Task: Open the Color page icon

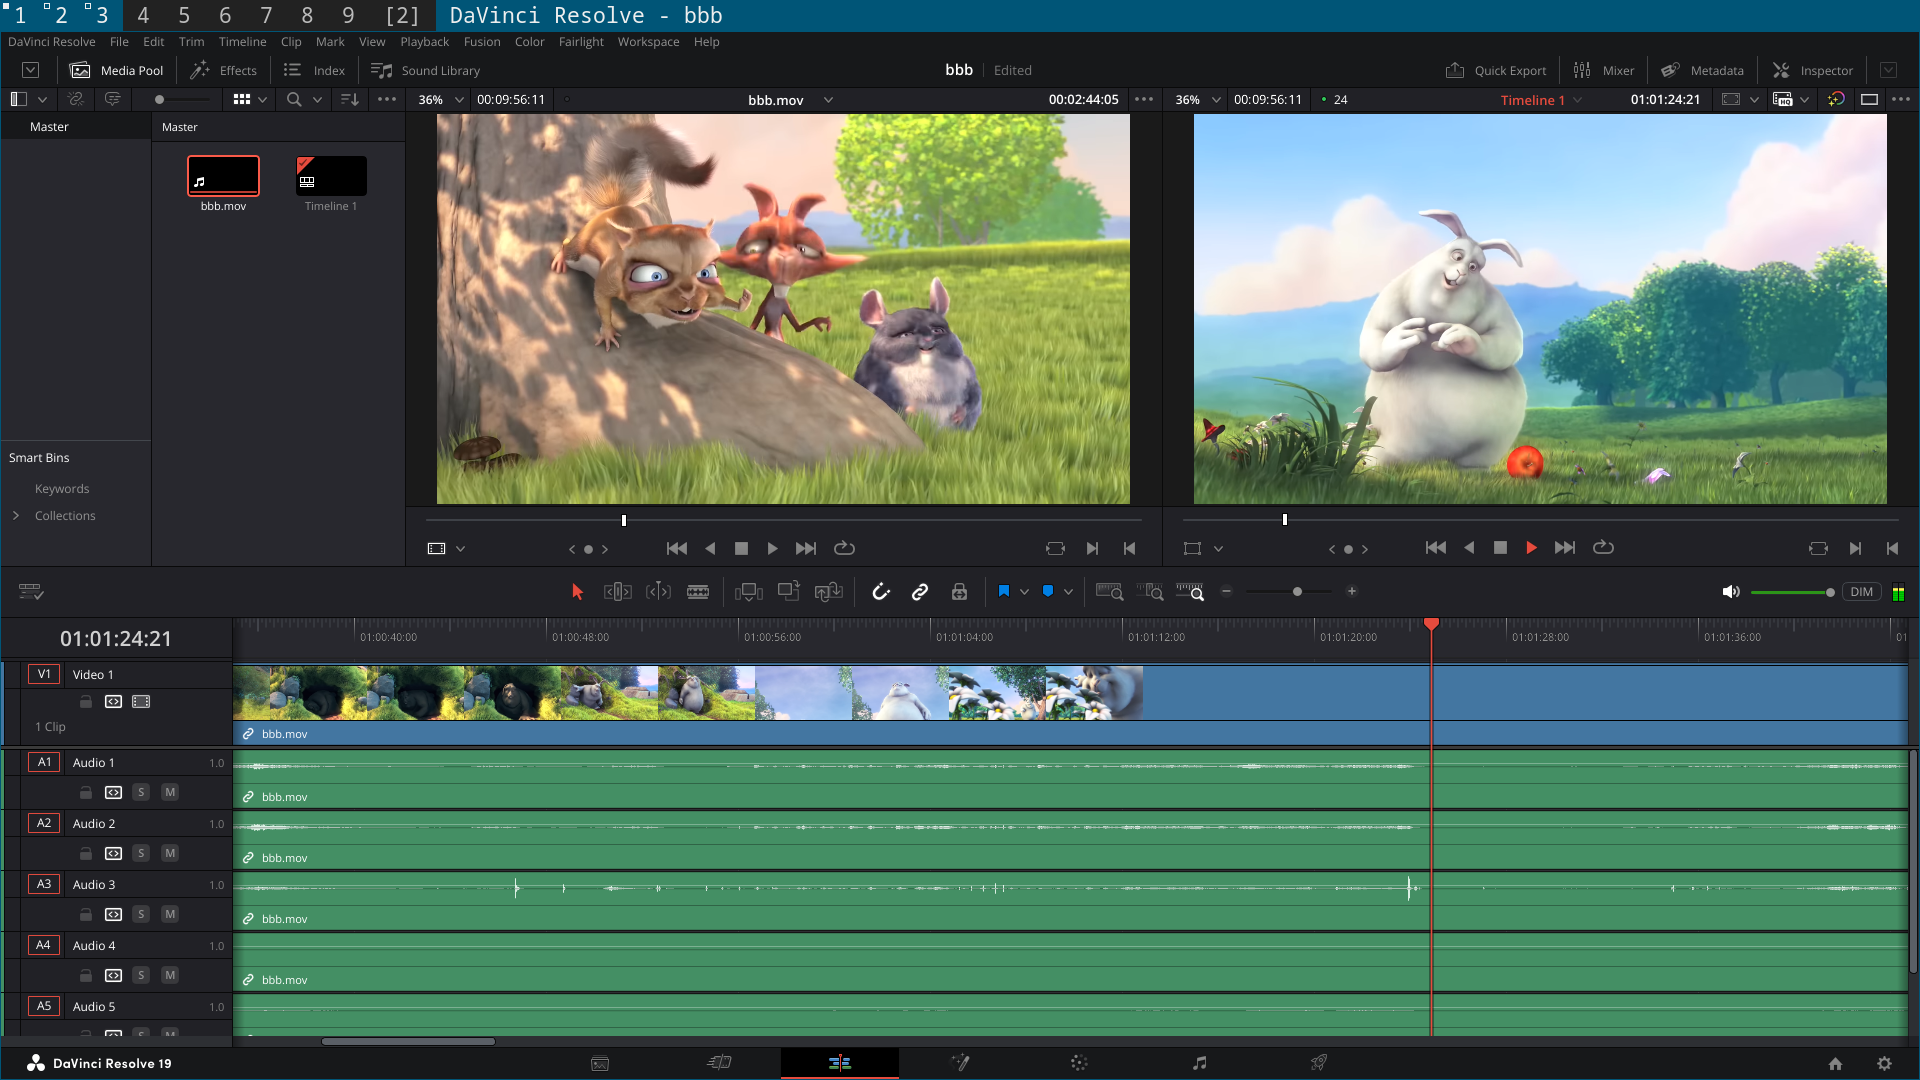Action: pos(1079,1063)
